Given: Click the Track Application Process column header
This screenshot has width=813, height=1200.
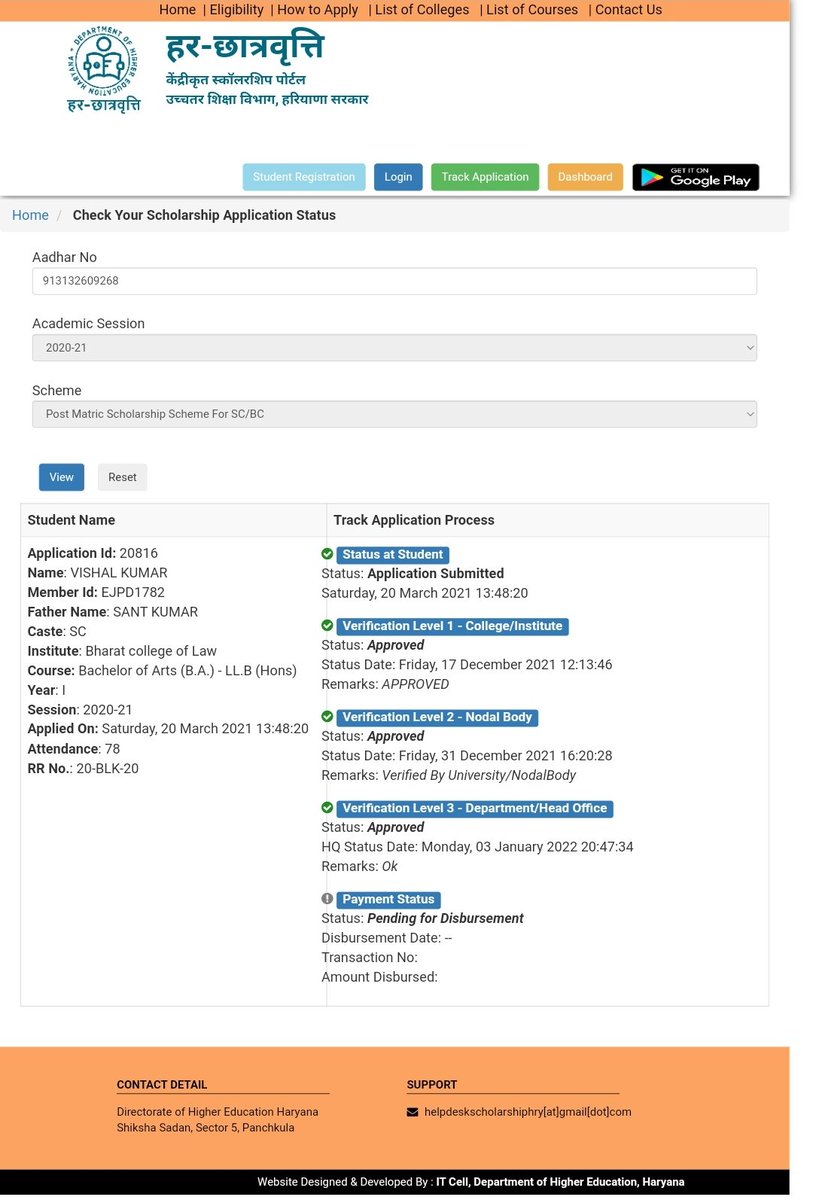Looking at the screenshot, I should pyautogui.click(x=414, y=520).
